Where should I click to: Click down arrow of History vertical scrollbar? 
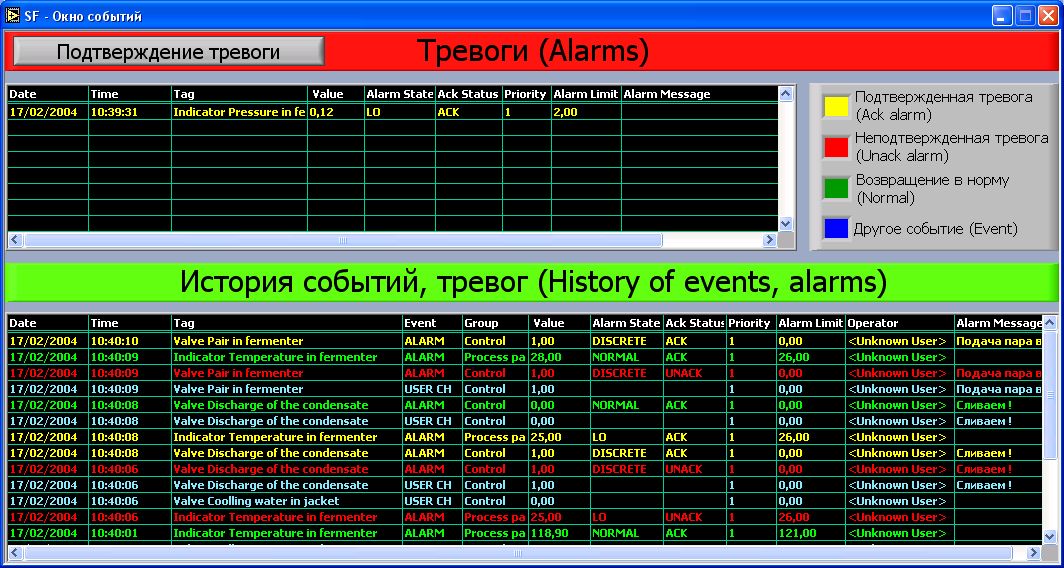[x=1049, y=537]
